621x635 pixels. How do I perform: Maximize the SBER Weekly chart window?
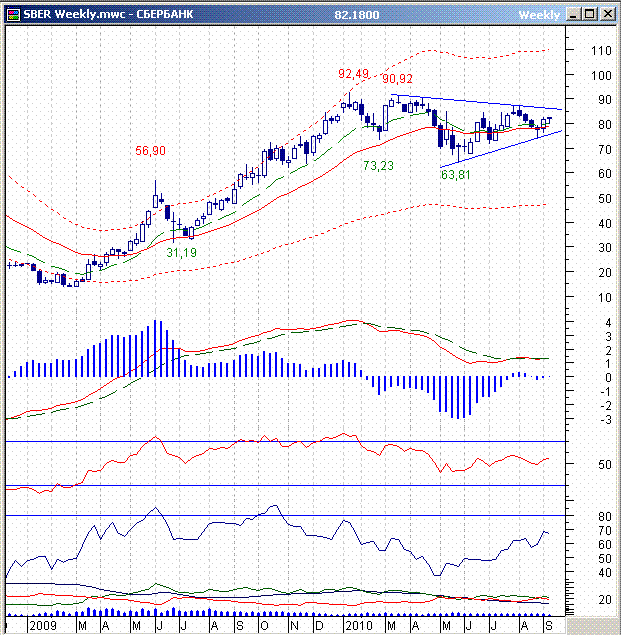(590, 15)
